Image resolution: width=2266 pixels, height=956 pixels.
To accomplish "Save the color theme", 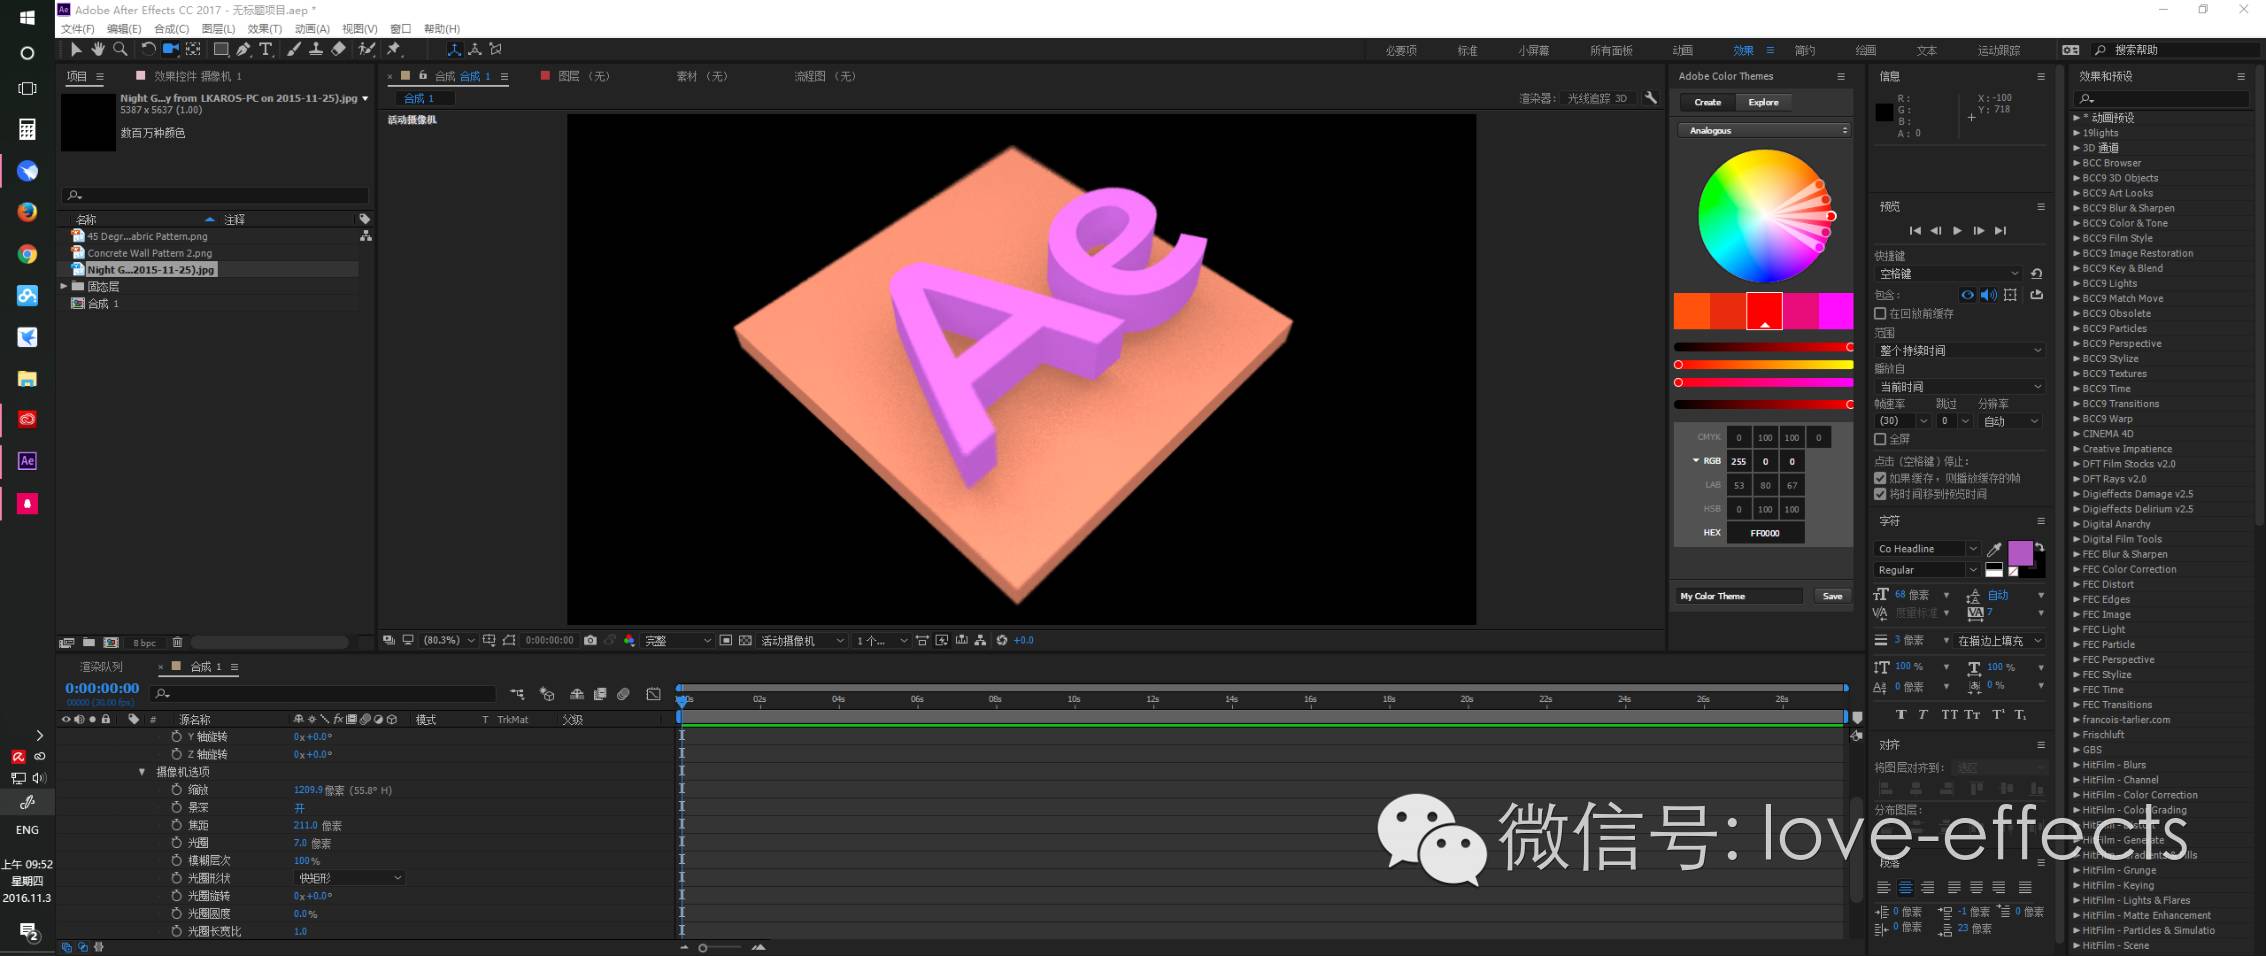I will (x=1832, y=596).
